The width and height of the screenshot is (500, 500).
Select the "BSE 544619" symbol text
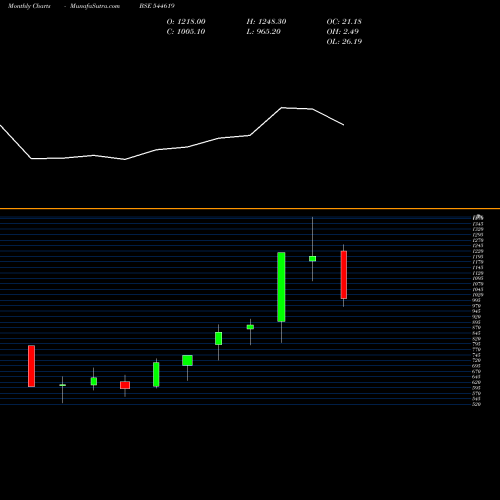157,6
